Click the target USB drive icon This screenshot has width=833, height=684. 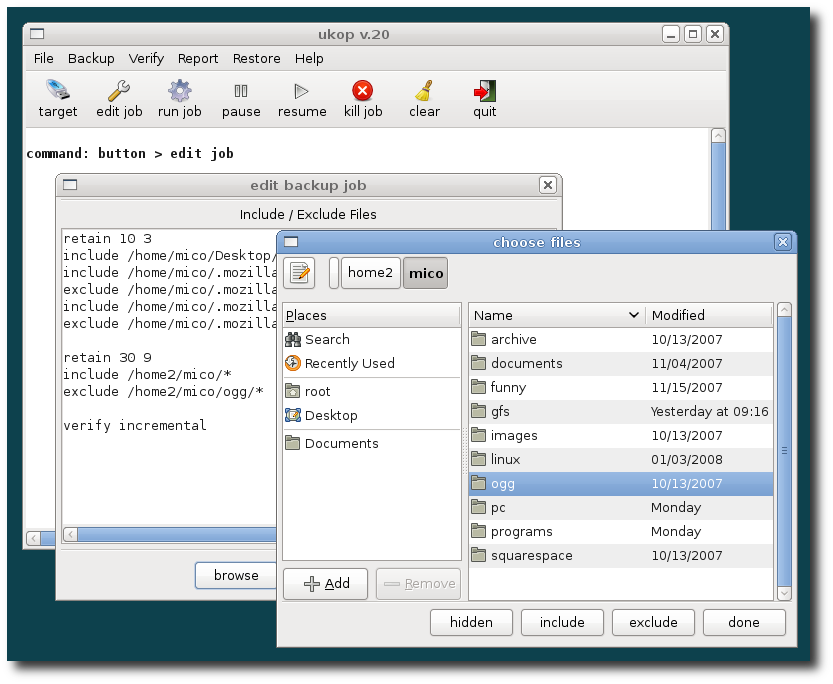coord(57,91)
